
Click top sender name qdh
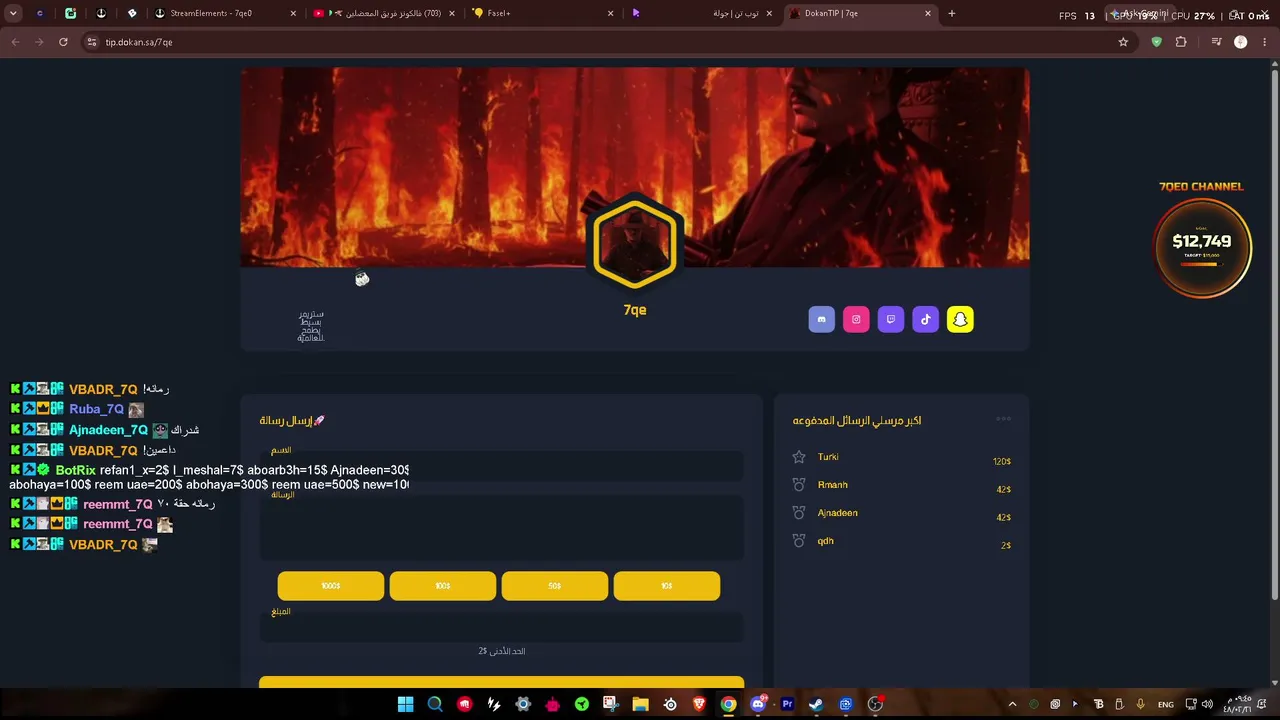tap(826, 541)
